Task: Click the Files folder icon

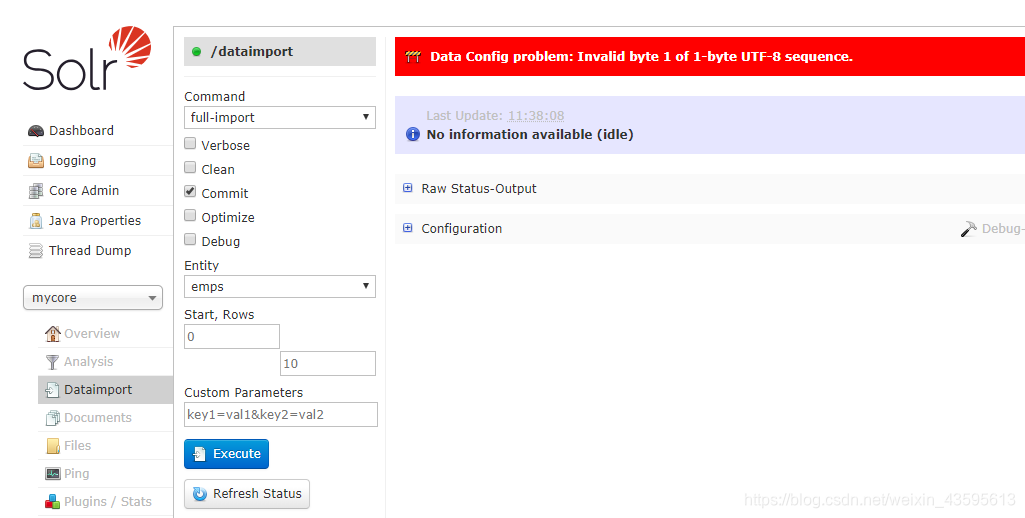Action: click(53, 446)
